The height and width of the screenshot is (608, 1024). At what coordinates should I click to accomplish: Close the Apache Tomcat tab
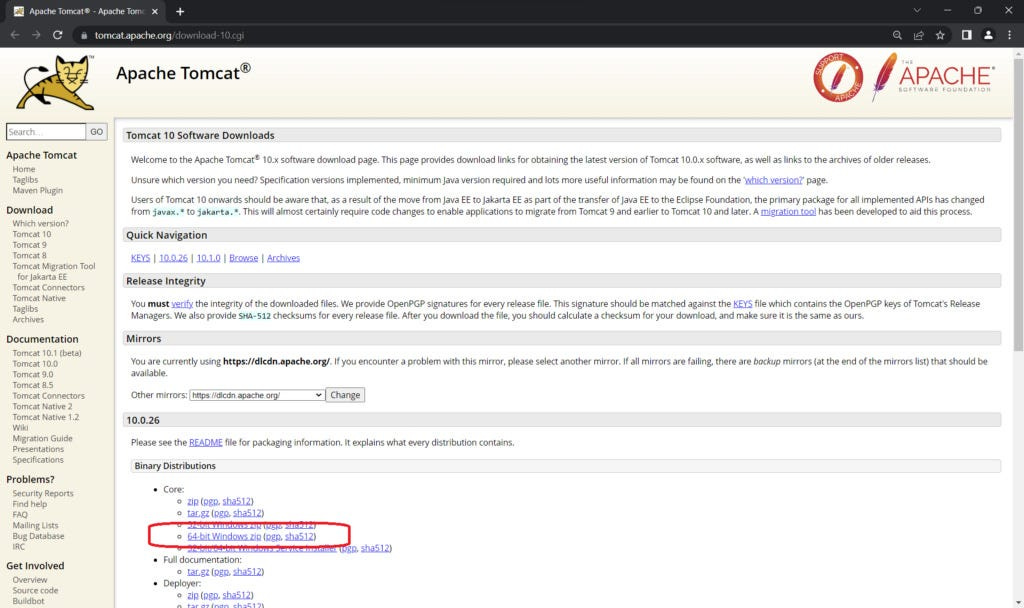[155, 11]
